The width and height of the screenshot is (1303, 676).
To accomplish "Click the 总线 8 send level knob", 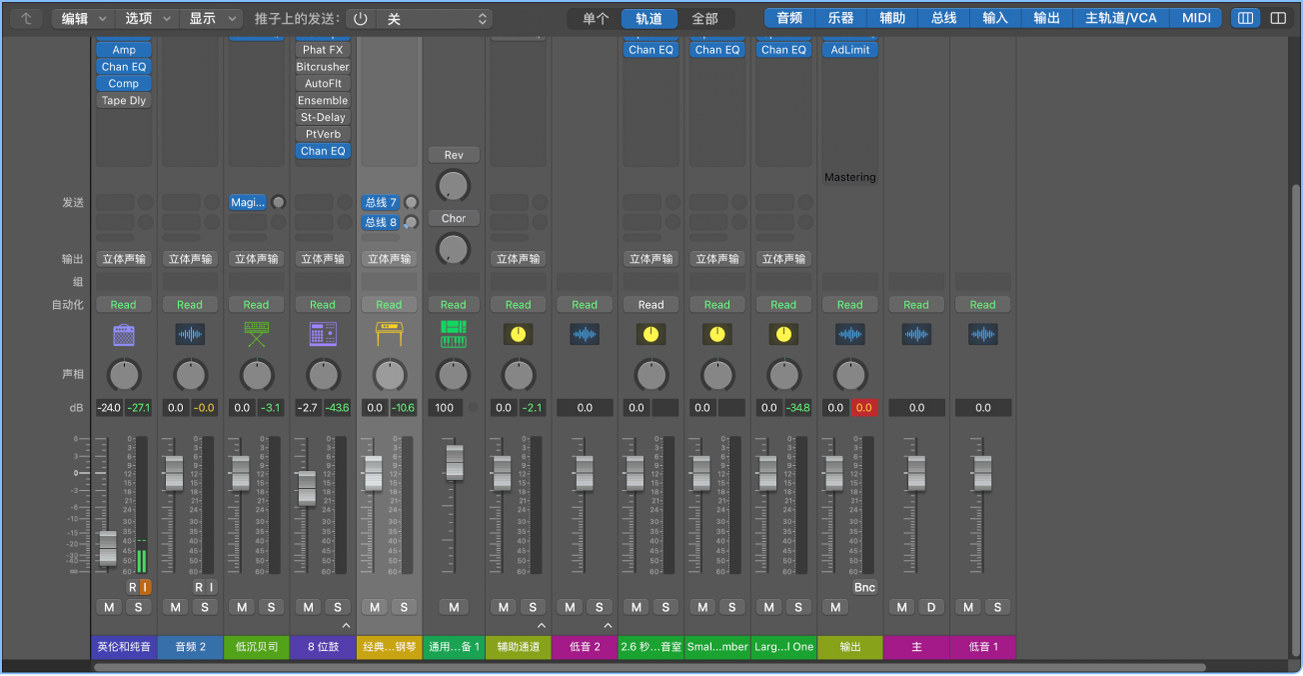I will click(410, 223).
